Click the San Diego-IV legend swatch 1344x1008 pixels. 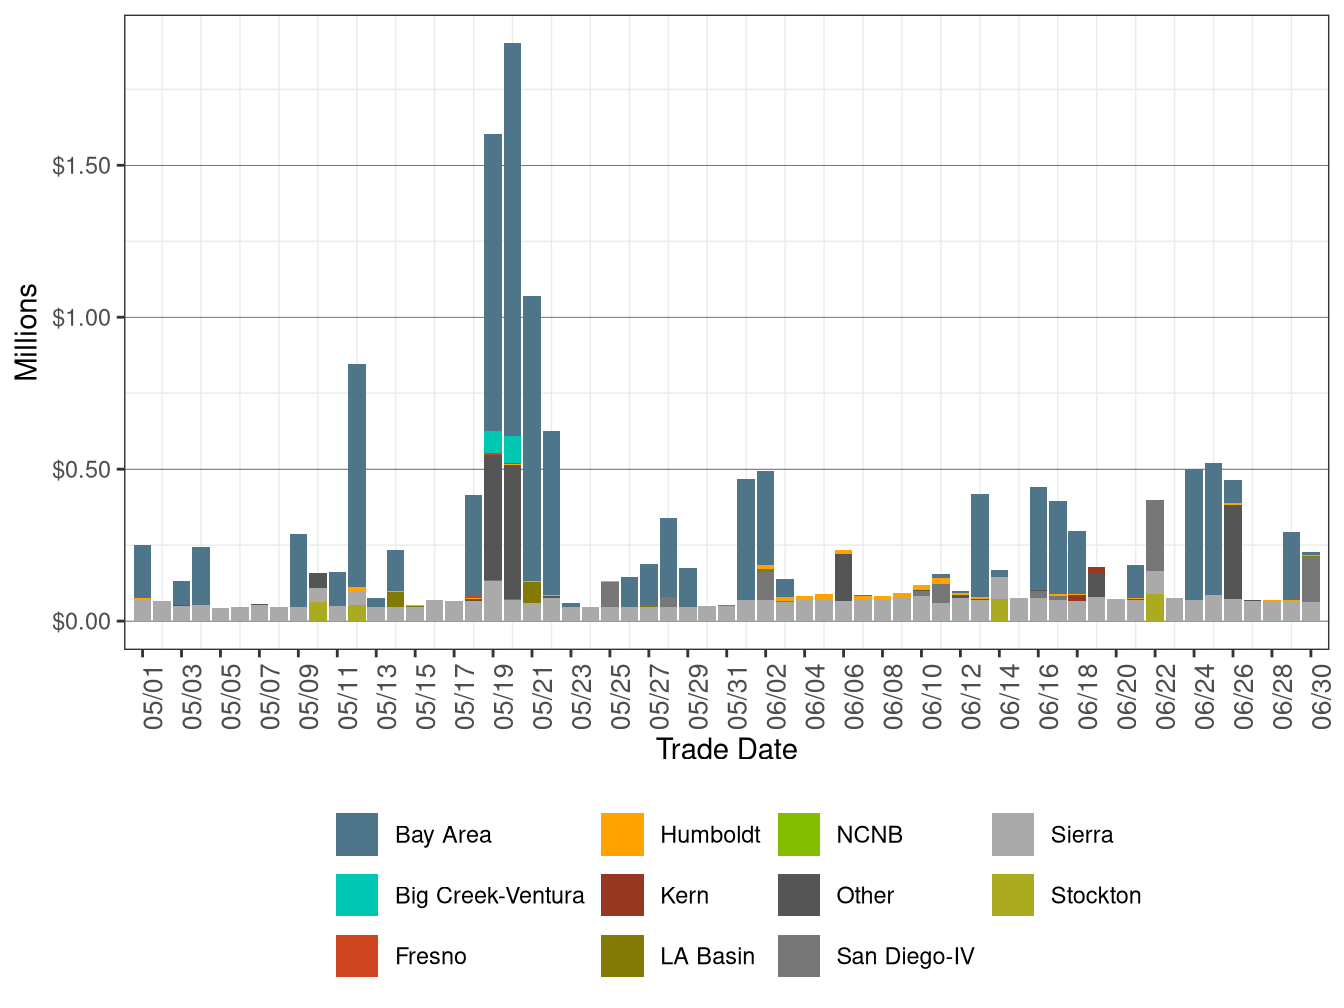799,956
